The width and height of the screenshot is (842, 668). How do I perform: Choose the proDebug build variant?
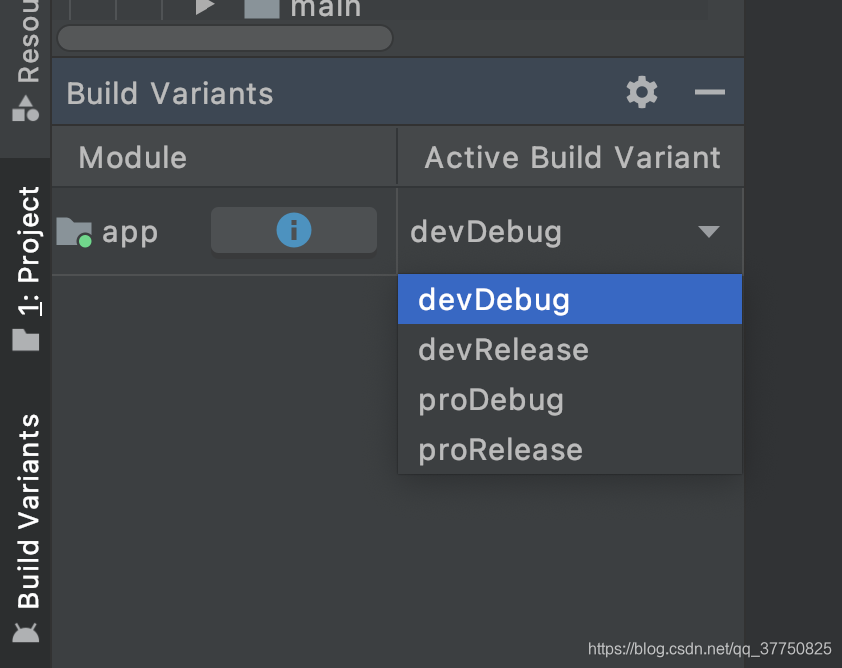pos(490,399)
